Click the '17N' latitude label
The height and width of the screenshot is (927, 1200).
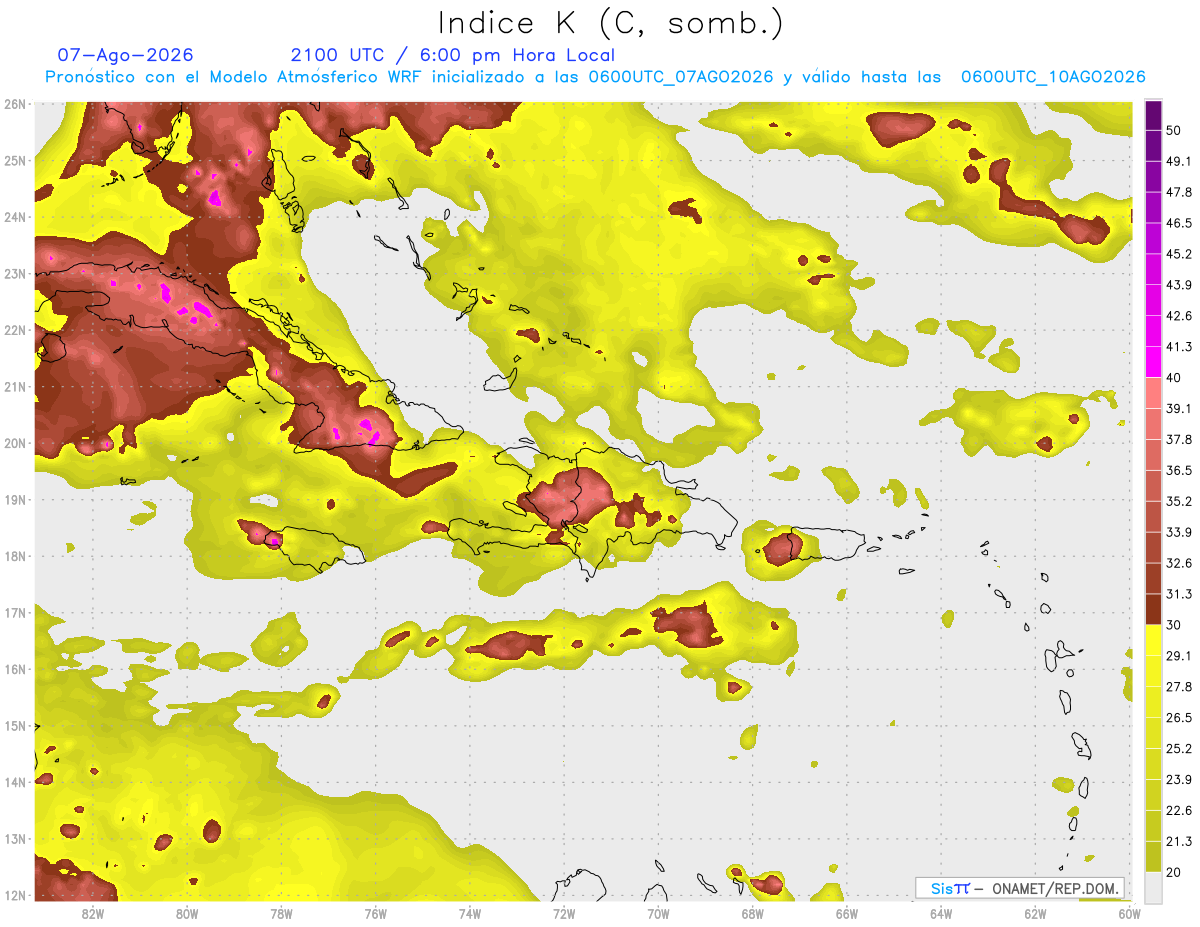[x=14, y=613]
